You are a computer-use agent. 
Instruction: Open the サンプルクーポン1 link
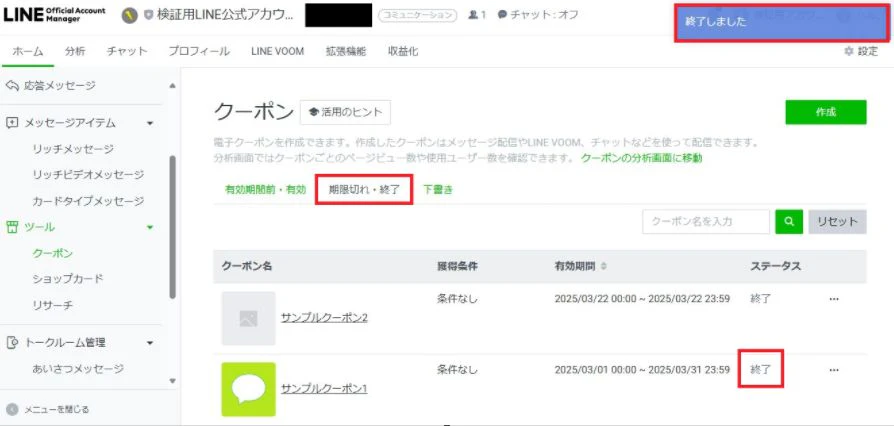[324, 389]
